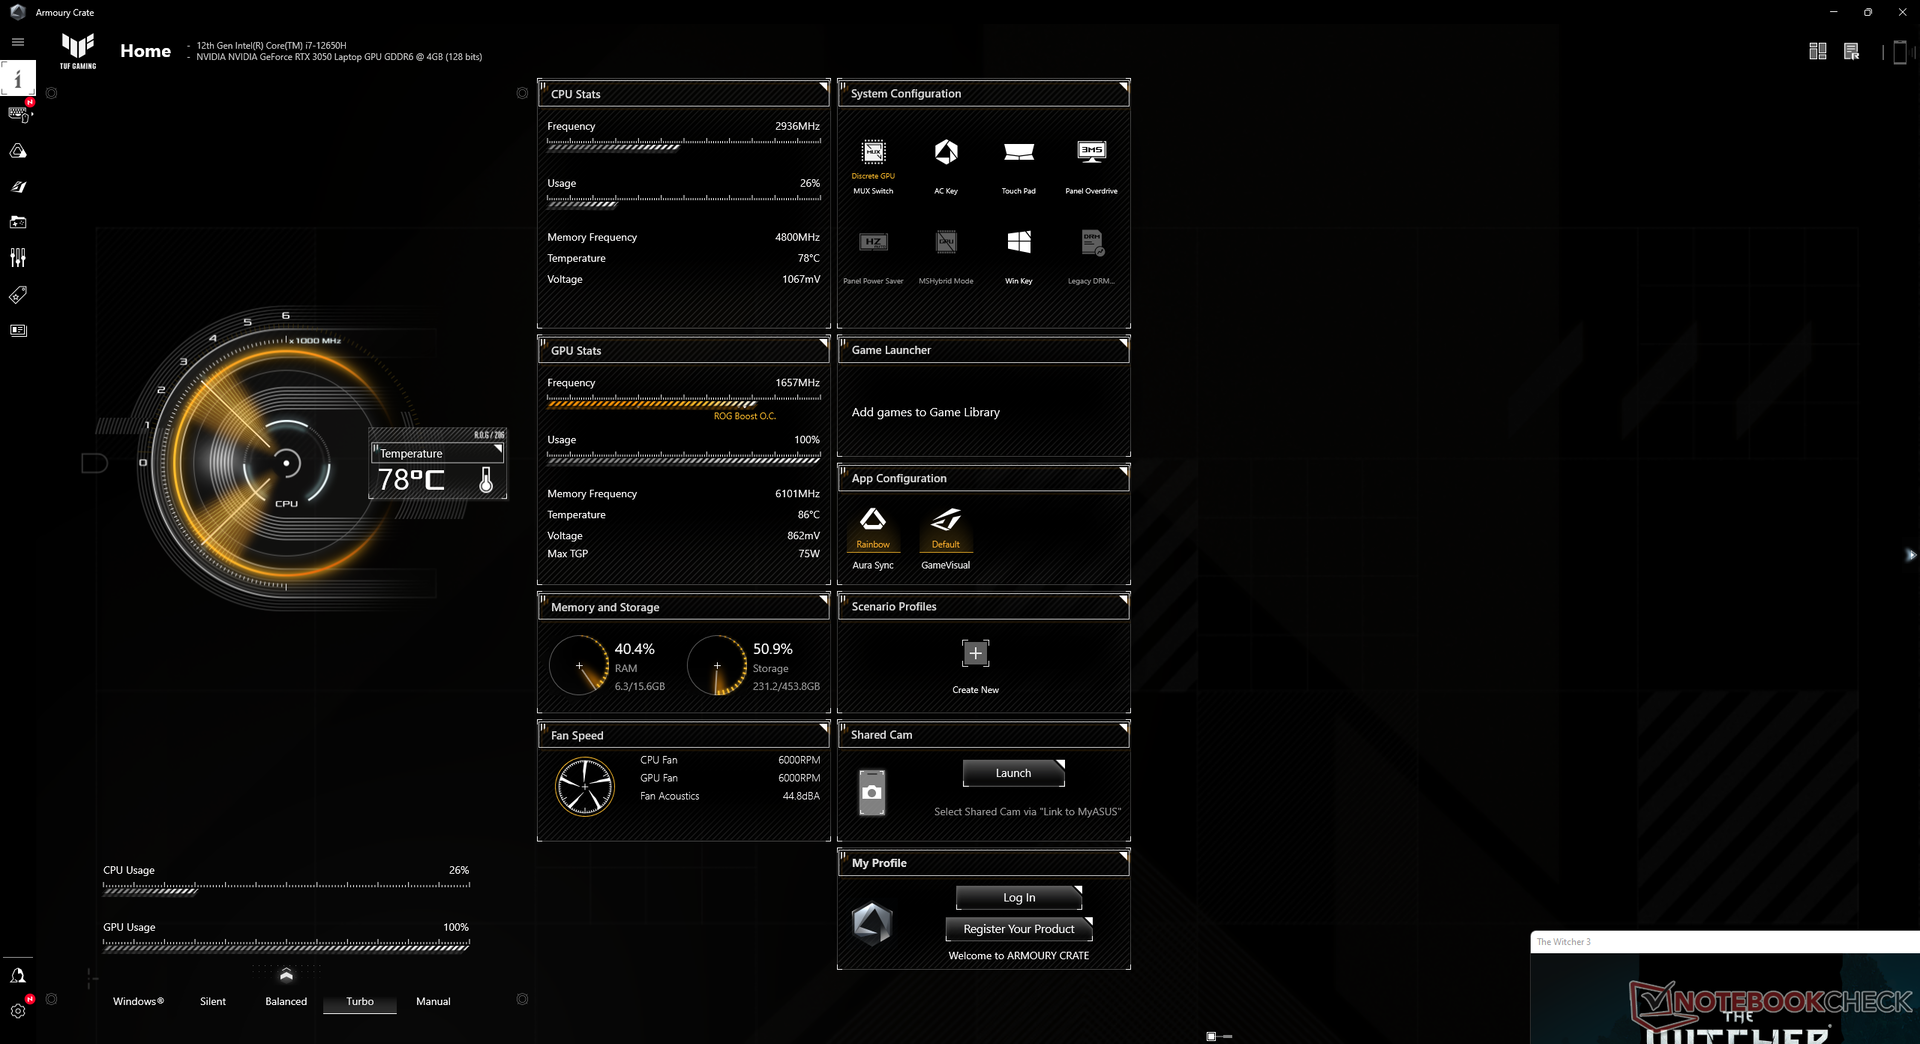Expand the Fan Speed panel corner arrow
This screenshot has width=1920, height=1044.
coord(823,728)
